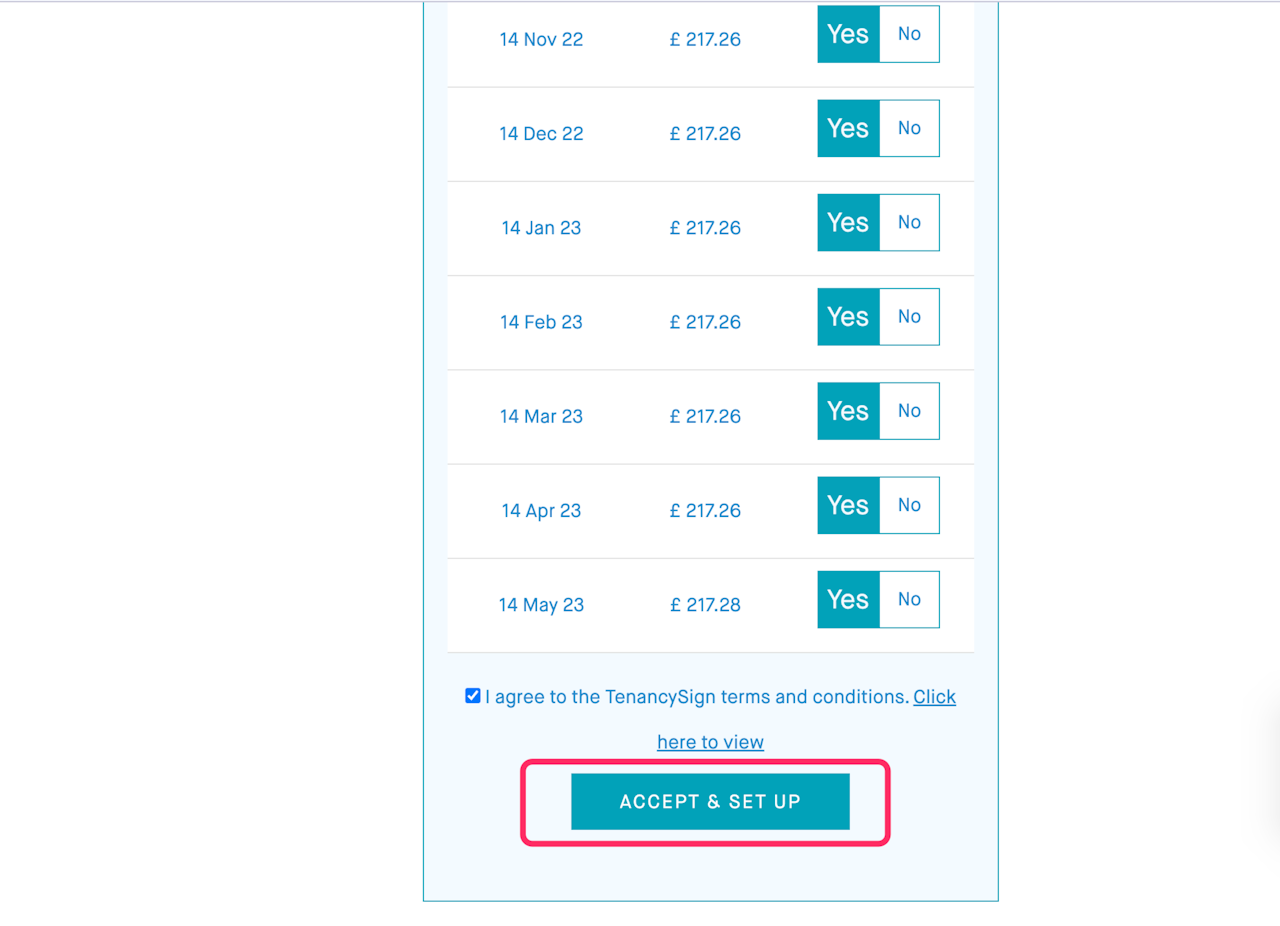Toggle 14 May 23 payment to No
The image size is (1280, 926).
pos(909,599)
